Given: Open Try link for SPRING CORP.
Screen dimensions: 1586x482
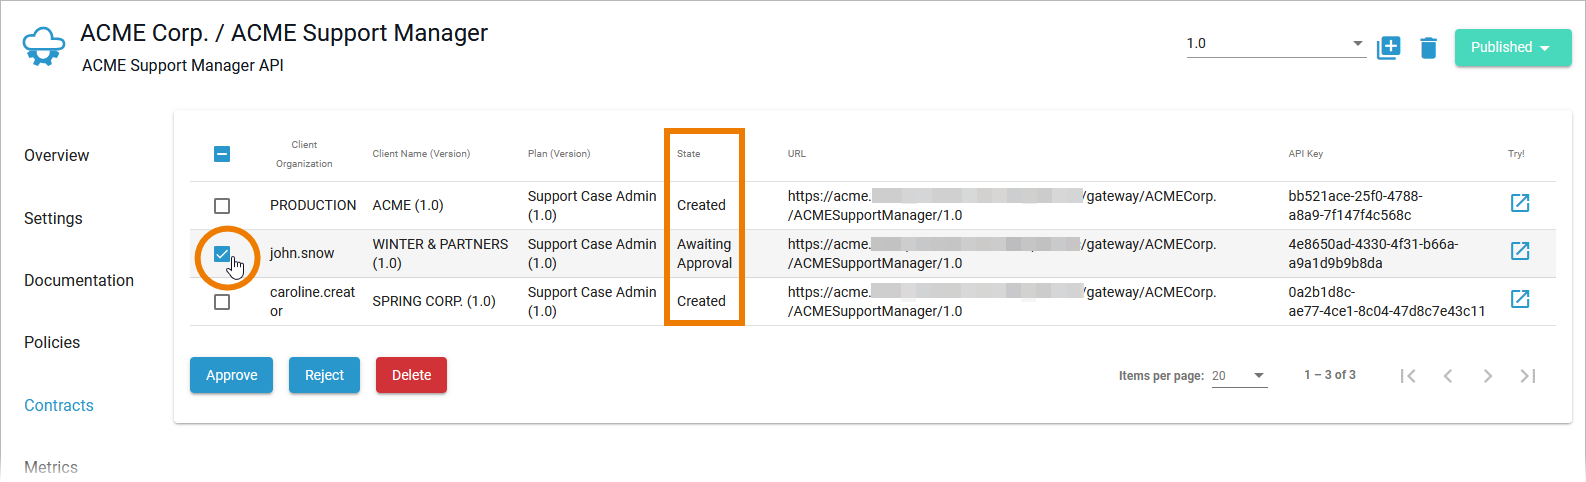Looking at the screenshot, I should [1519, 299].
